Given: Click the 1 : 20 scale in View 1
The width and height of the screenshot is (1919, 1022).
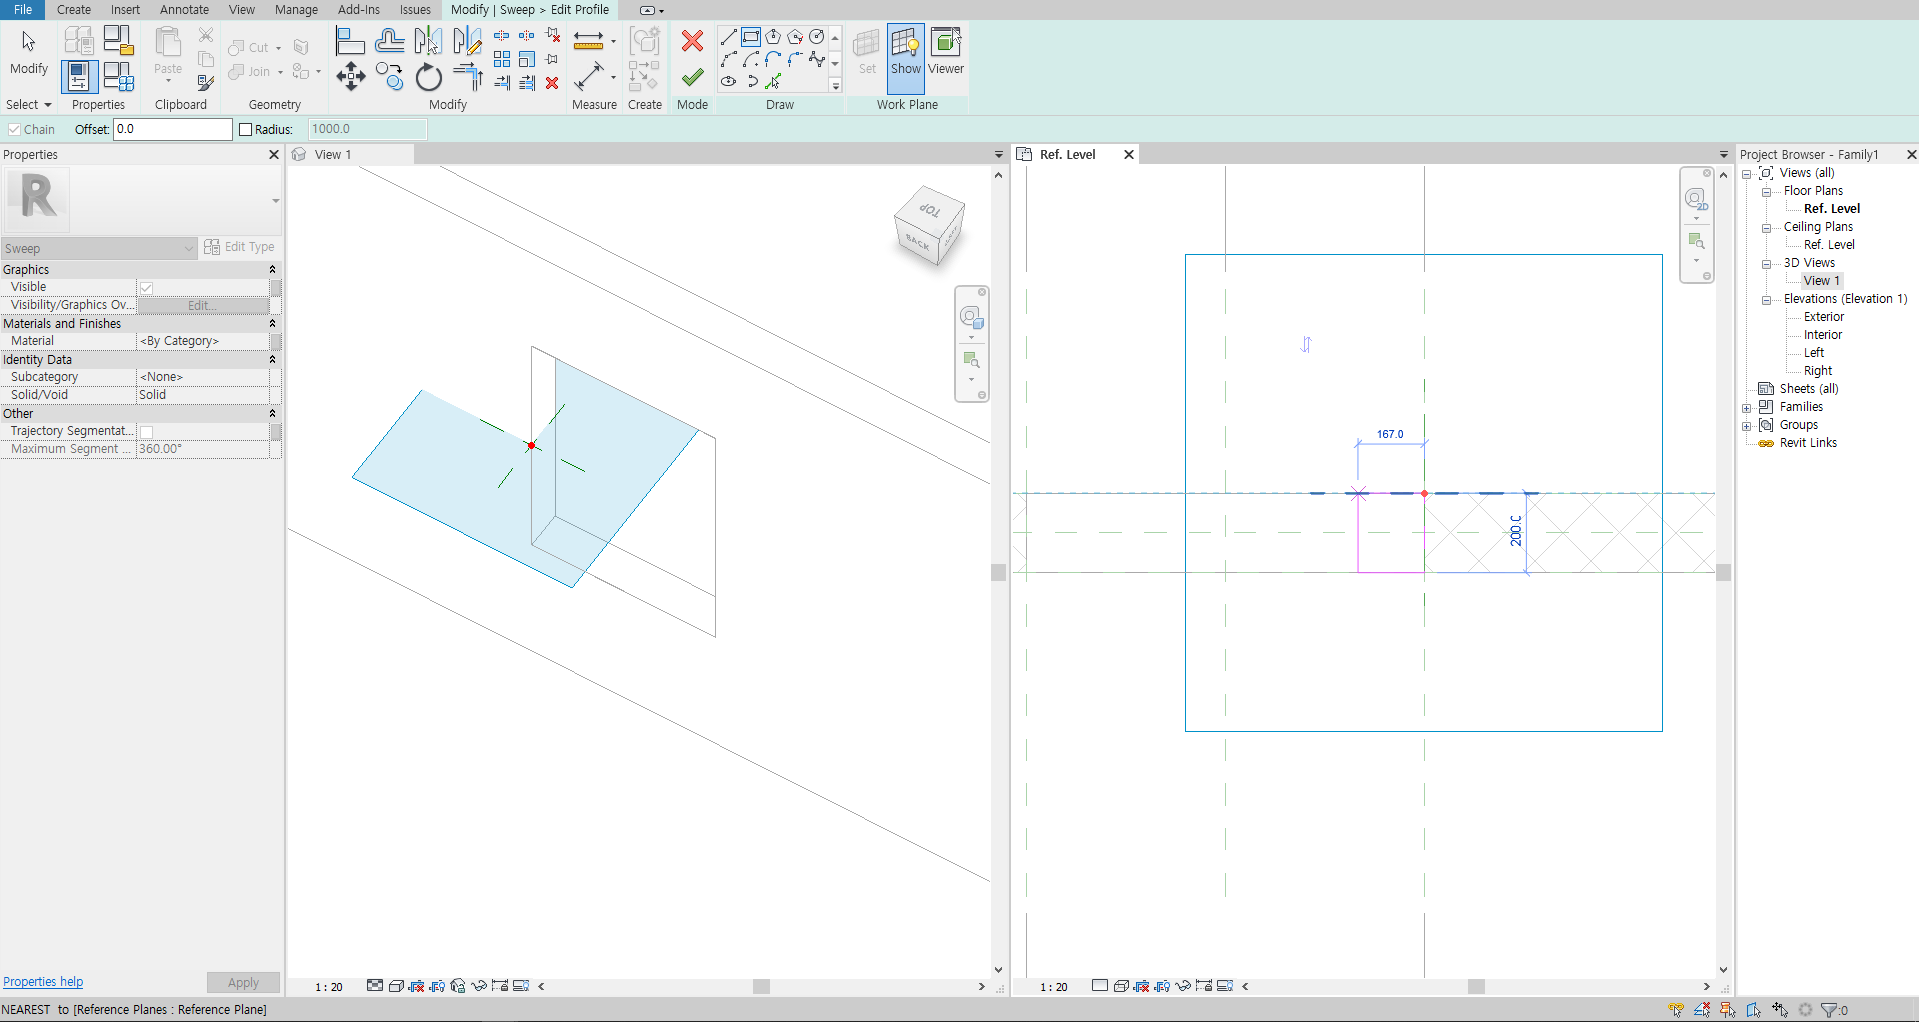Looking at the screenshot, I should coord(329,987).
